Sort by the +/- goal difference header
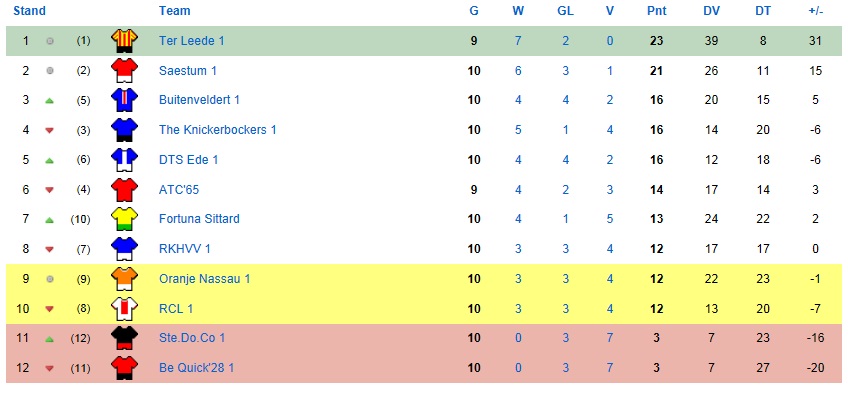This screenshot has width=848, height=394. pyautogui.click(x=816, y=11)
